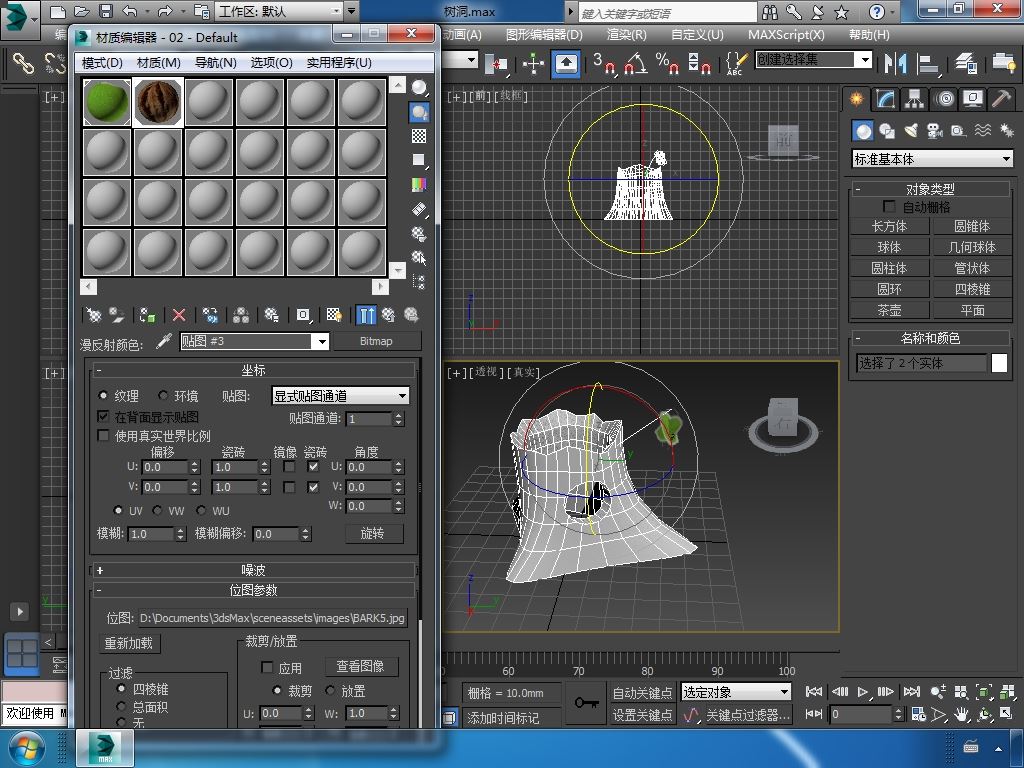Select the VW coordinate radio button
This screenshot has width=1024, height=768.
click(158, 510)
